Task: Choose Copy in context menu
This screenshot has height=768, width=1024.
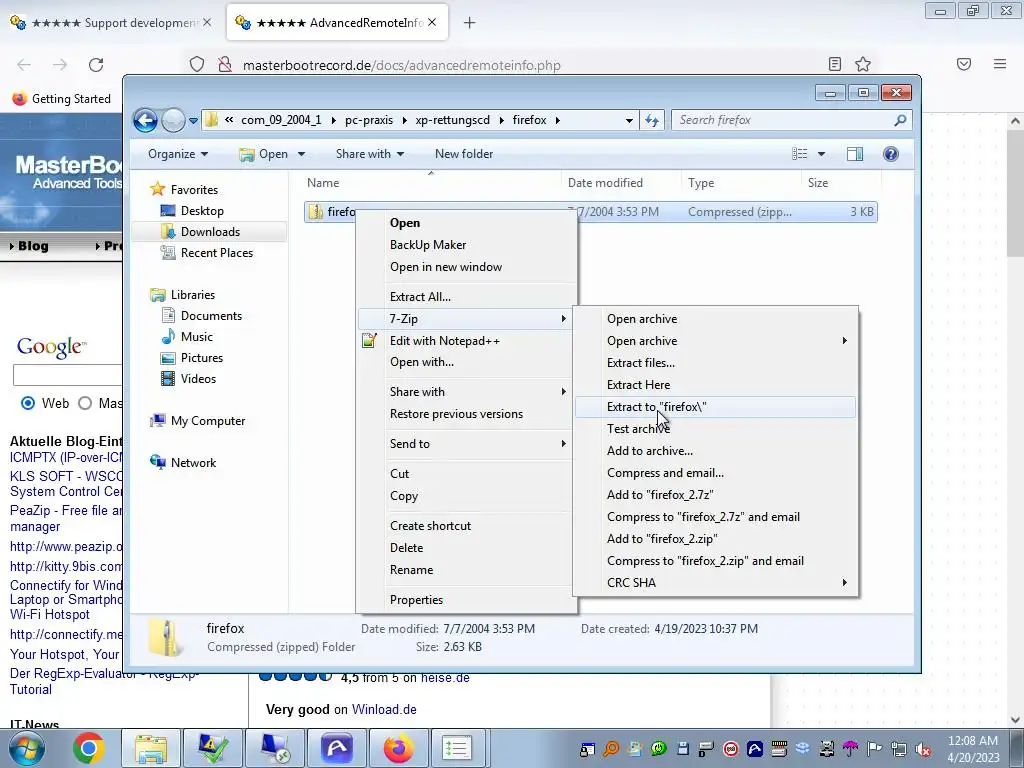Action: click(x=467, y=496)
